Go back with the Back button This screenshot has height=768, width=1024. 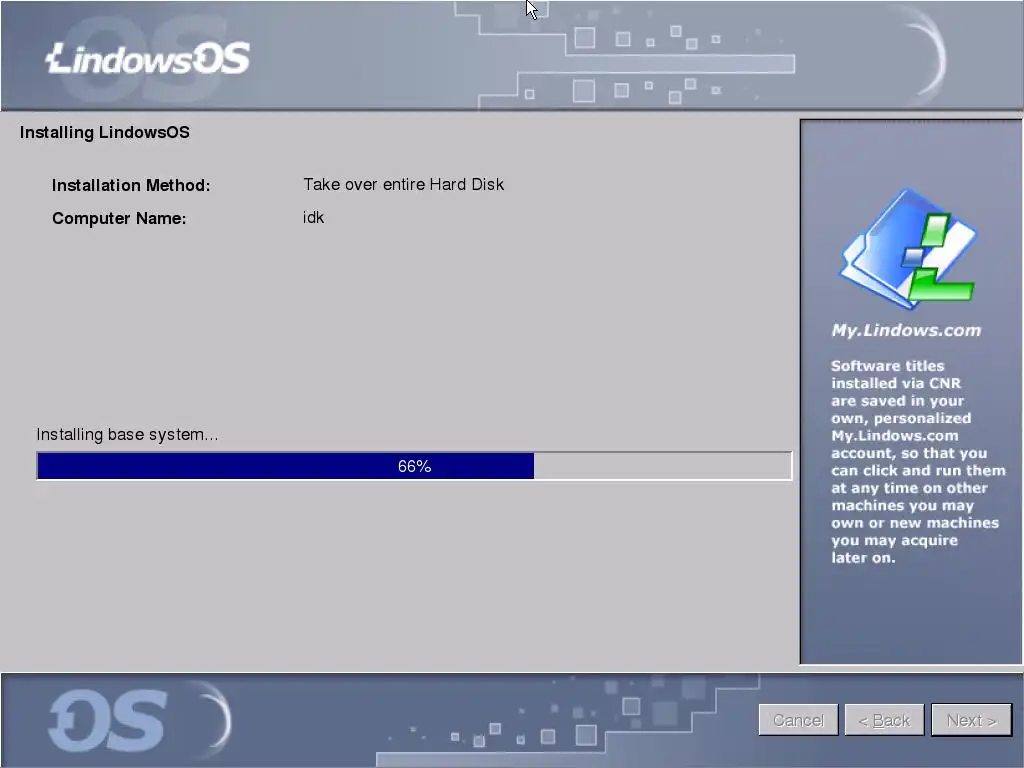point(884,720)
